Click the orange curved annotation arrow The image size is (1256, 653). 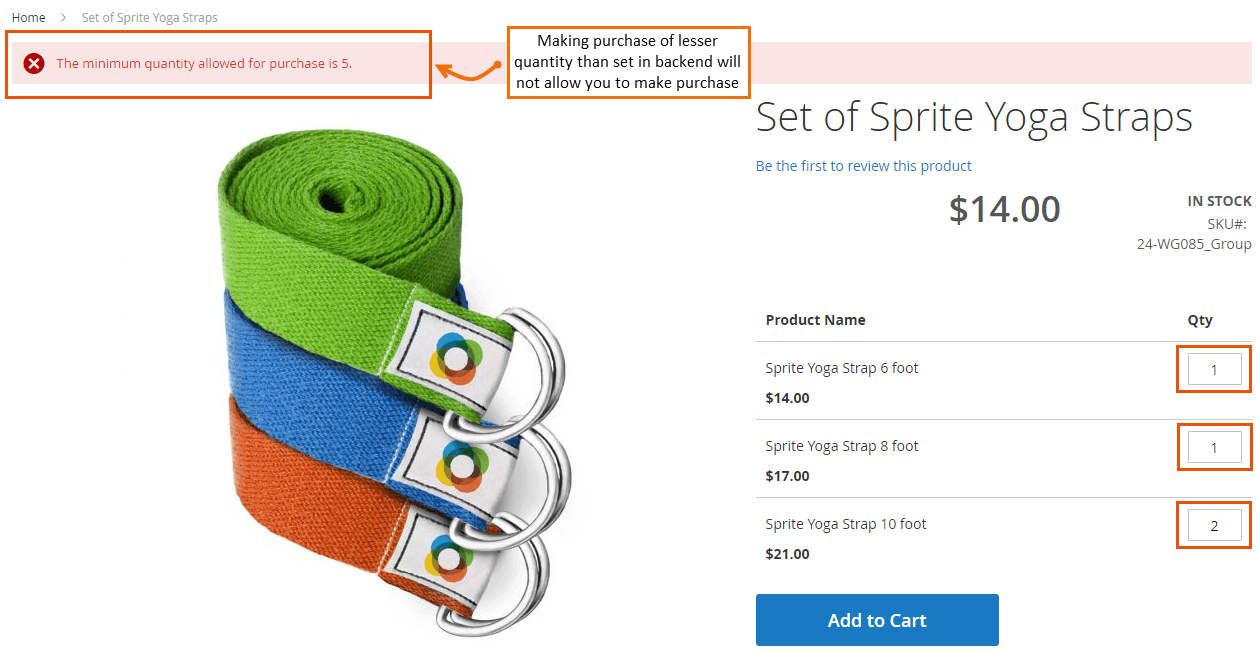pos(467,70)
